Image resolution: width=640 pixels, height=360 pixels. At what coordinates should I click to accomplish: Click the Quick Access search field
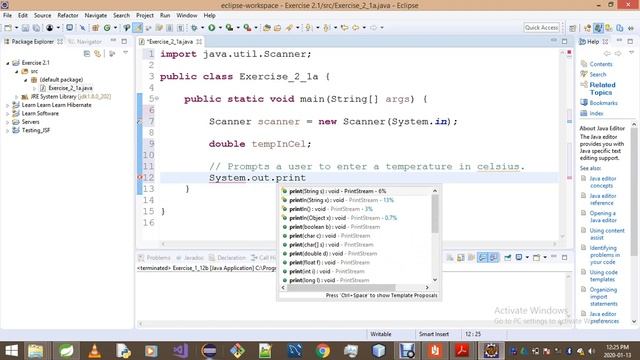coord(541,28)
